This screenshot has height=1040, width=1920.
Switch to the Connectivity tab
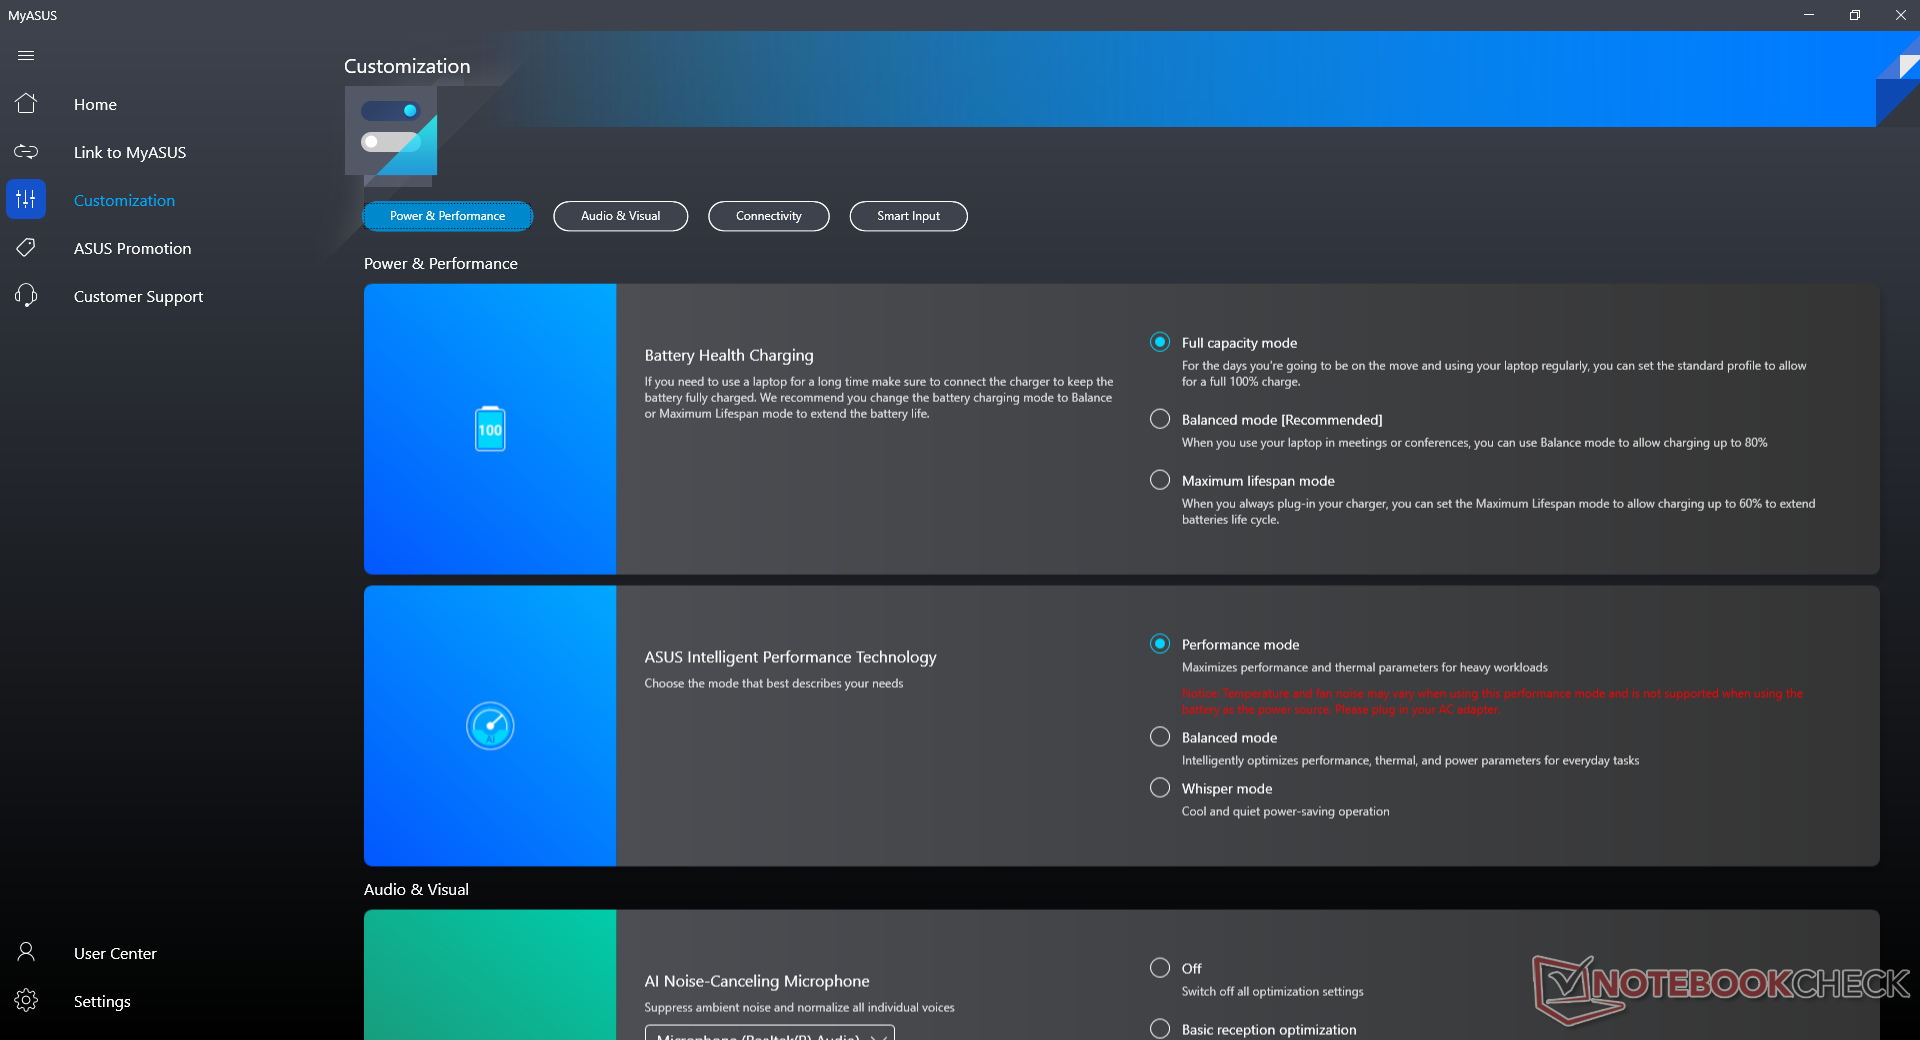pyautogui.click(x=768, y=216)
